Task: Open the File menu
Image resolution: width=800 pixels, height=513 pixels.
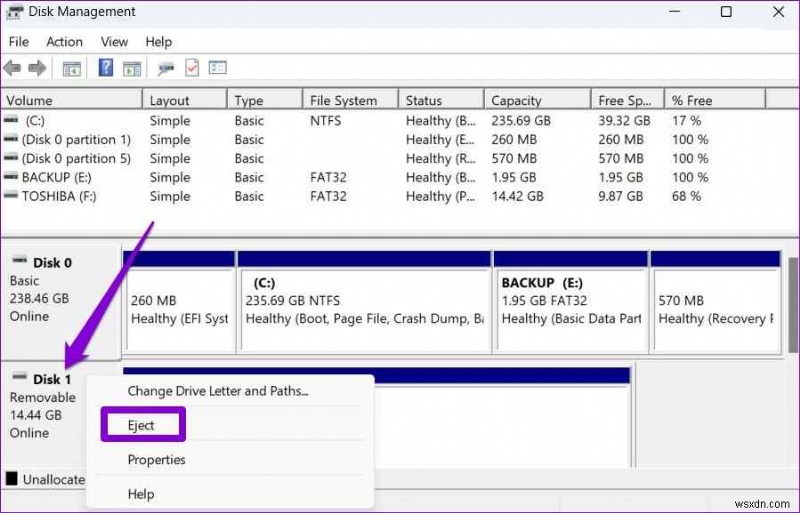Action: [x=19, y=42]
